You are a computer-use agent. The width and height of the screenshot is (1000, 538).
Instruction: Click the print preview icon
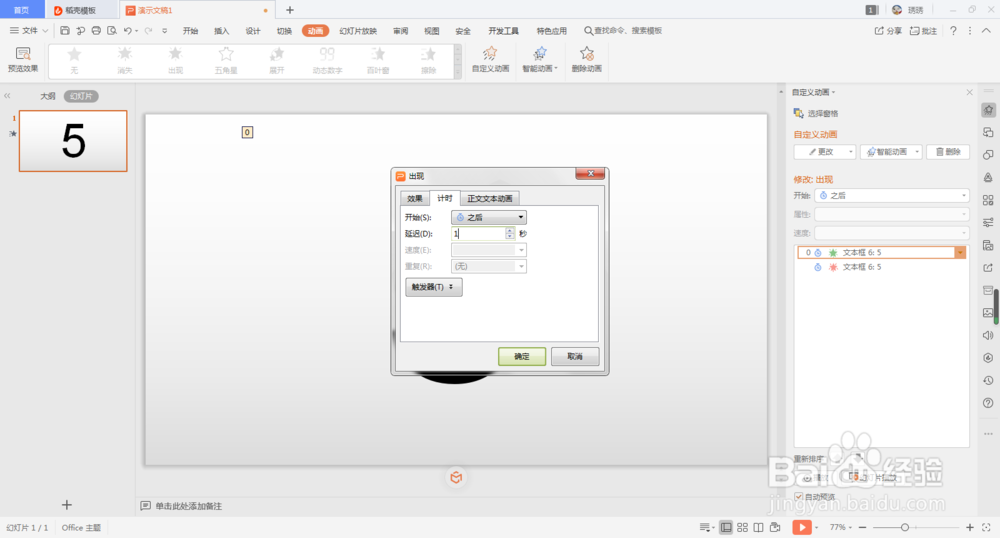tap(112, 31)
